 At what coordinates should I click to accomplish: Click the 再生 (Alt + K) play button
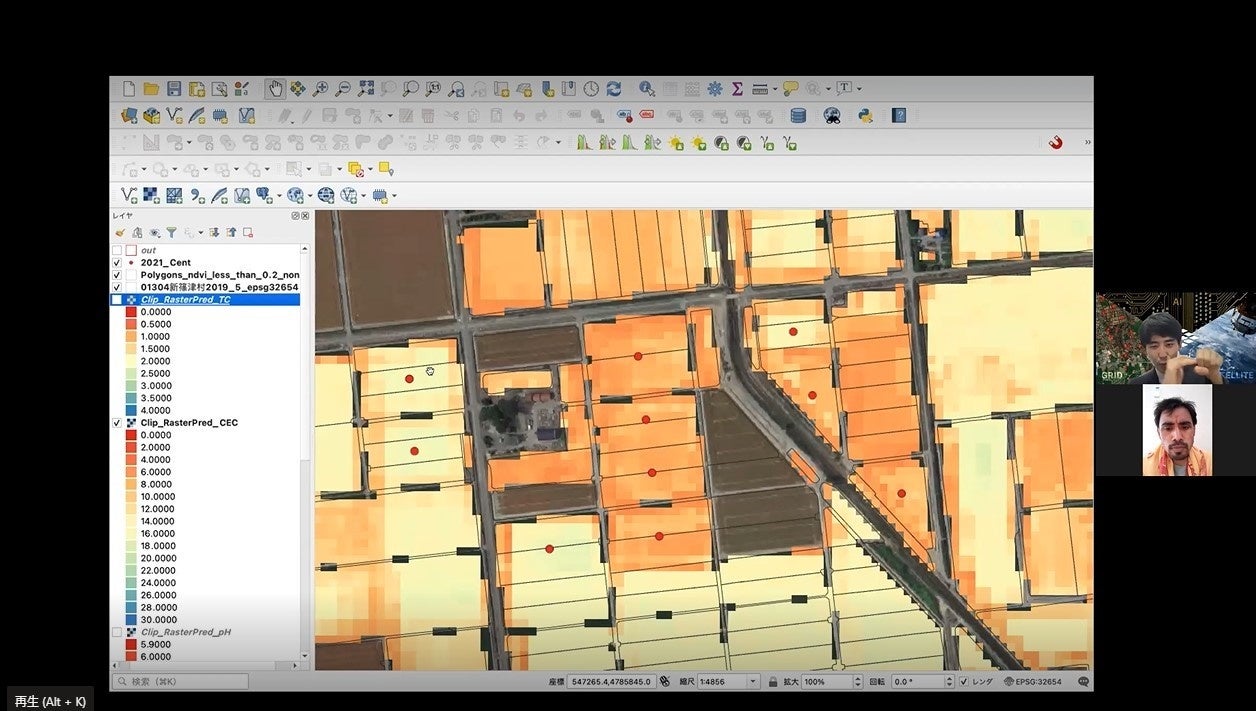[50, 701]
